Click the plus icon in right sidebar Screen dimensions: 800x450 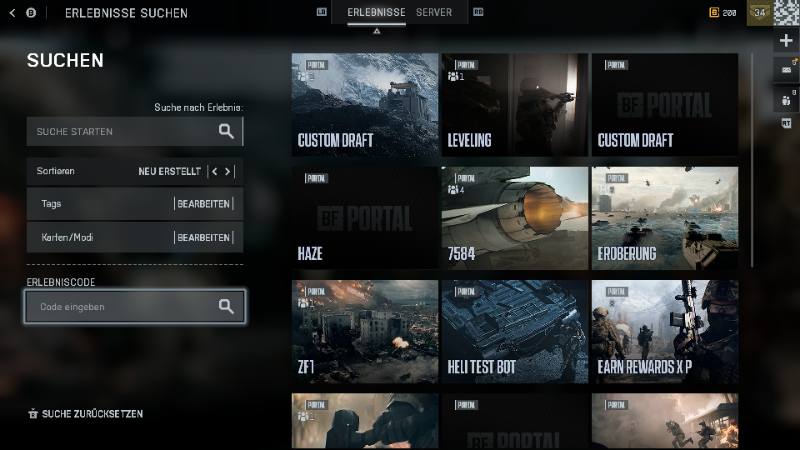786,40
